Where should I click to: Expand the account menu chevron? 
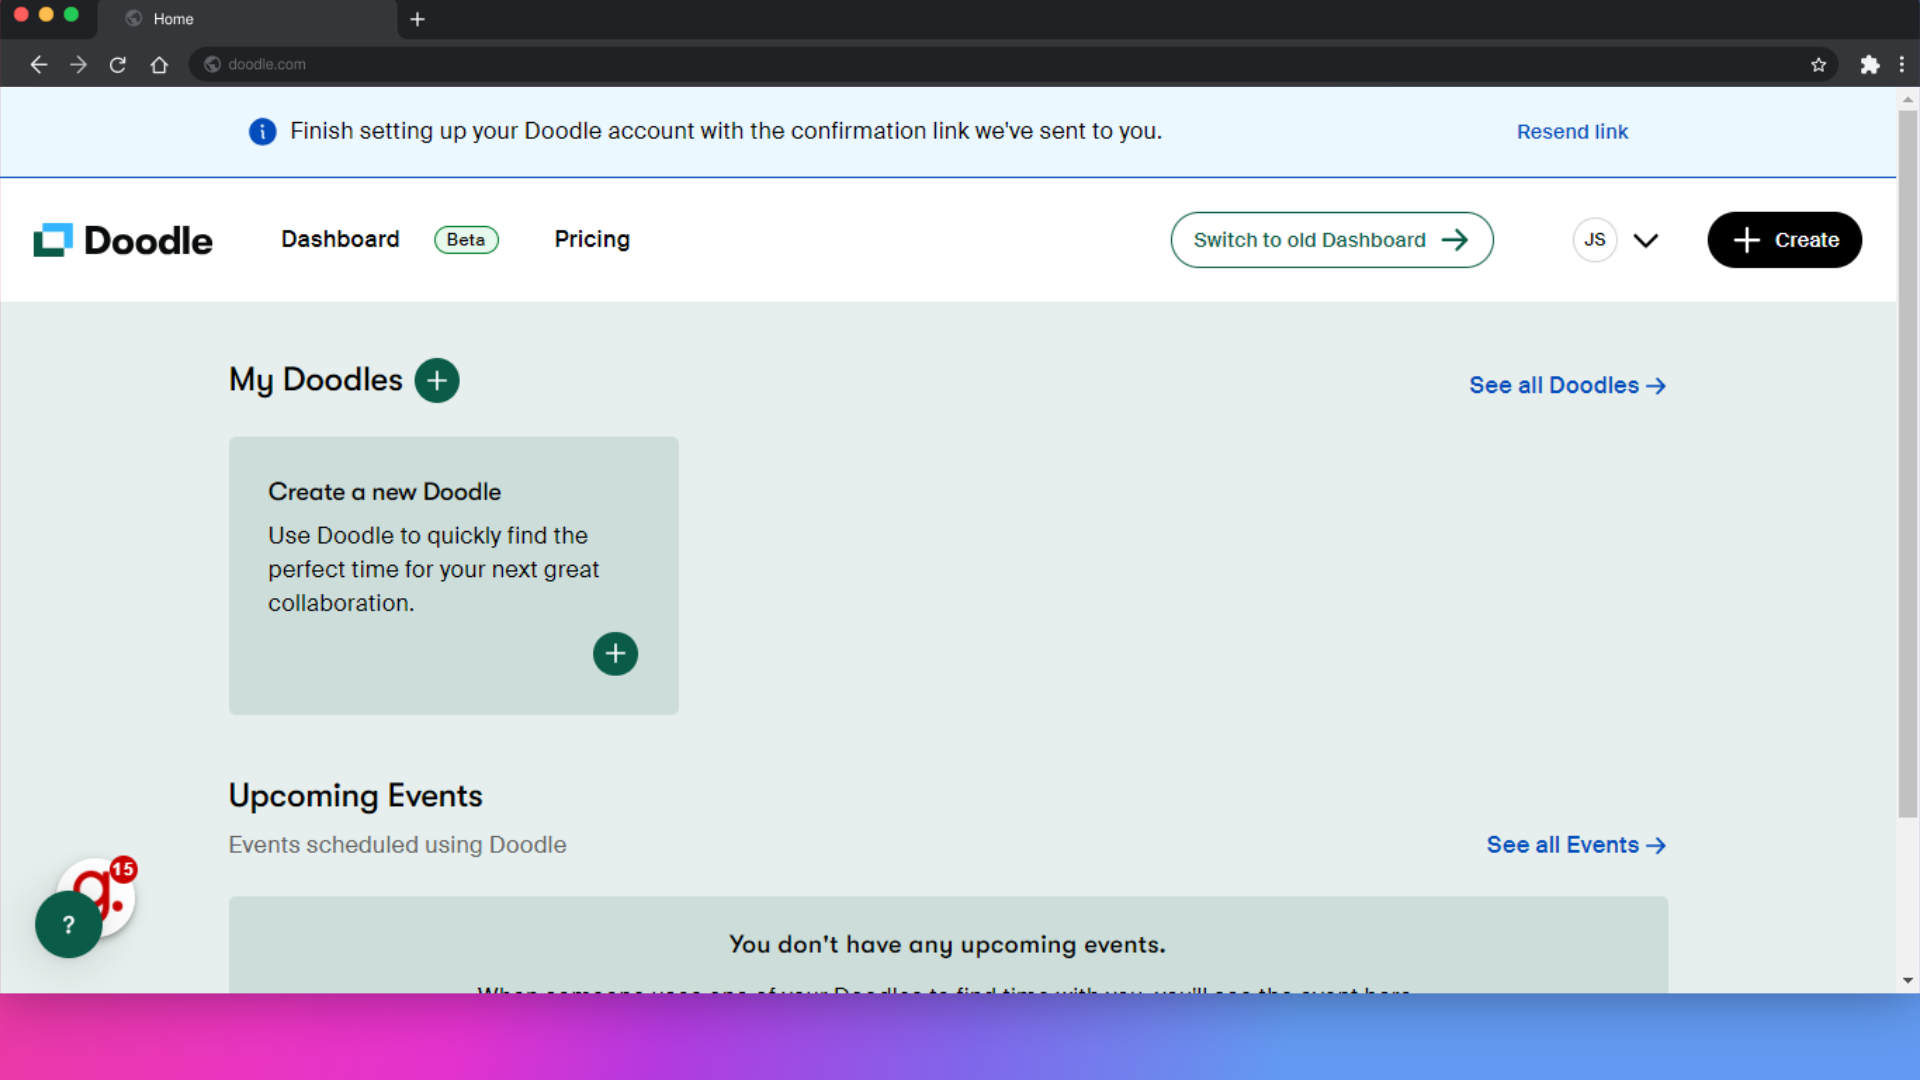[x=1646, y=240]
